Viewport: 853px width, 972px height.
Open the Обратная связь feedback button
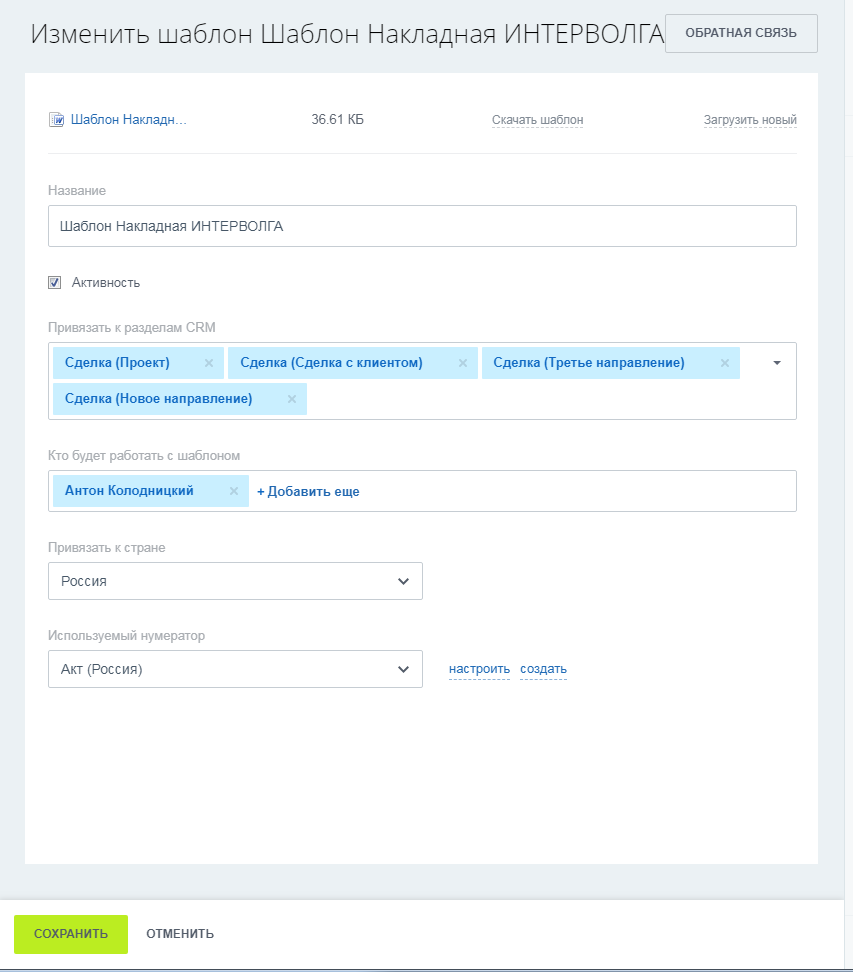click(x=741, y=33)
